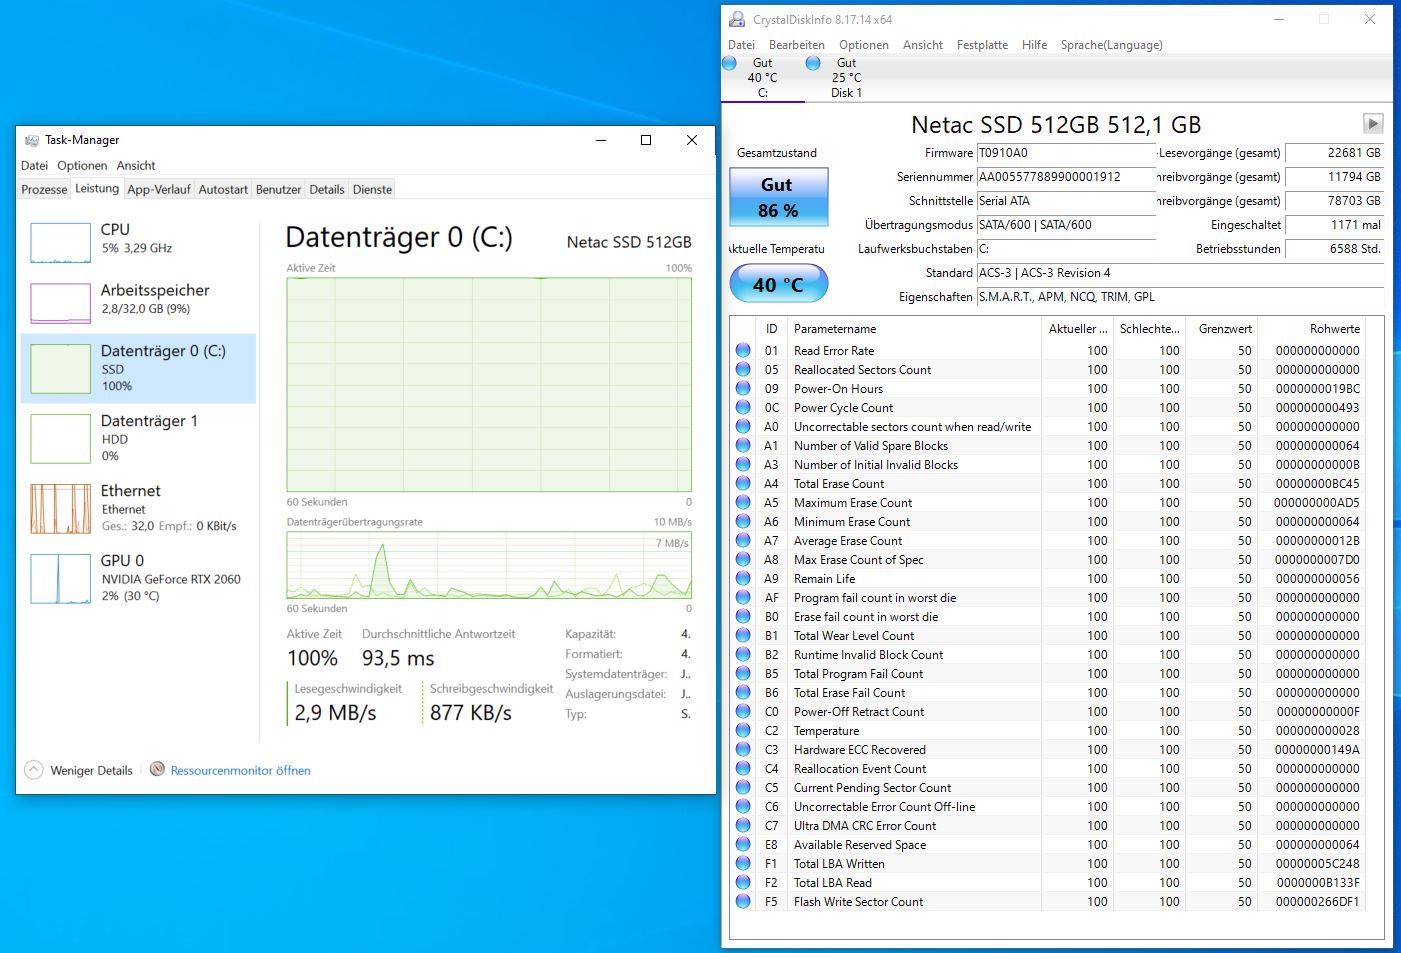Select Datenträger 1 HDD in the sidebar
The image size is (1401, 953).
138,438
